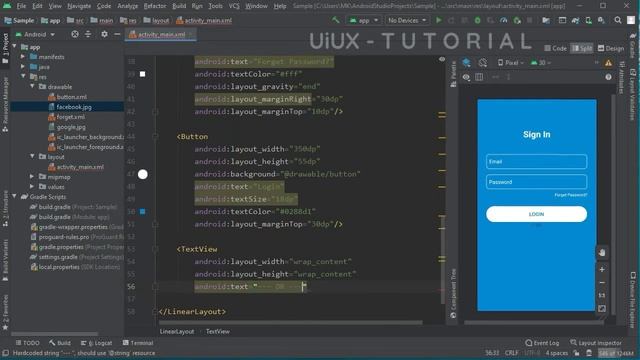Open the Build menu

pos(179,6)
